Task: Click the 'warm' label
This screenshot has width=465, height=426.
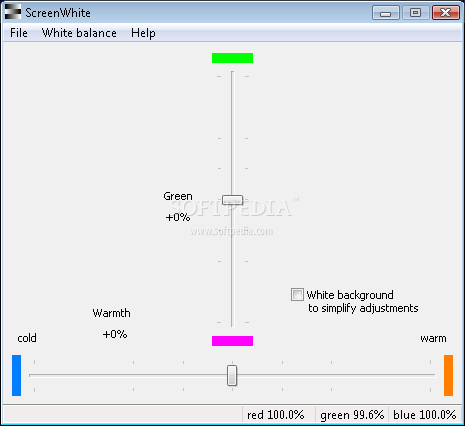Action: [x=433, y=338]
